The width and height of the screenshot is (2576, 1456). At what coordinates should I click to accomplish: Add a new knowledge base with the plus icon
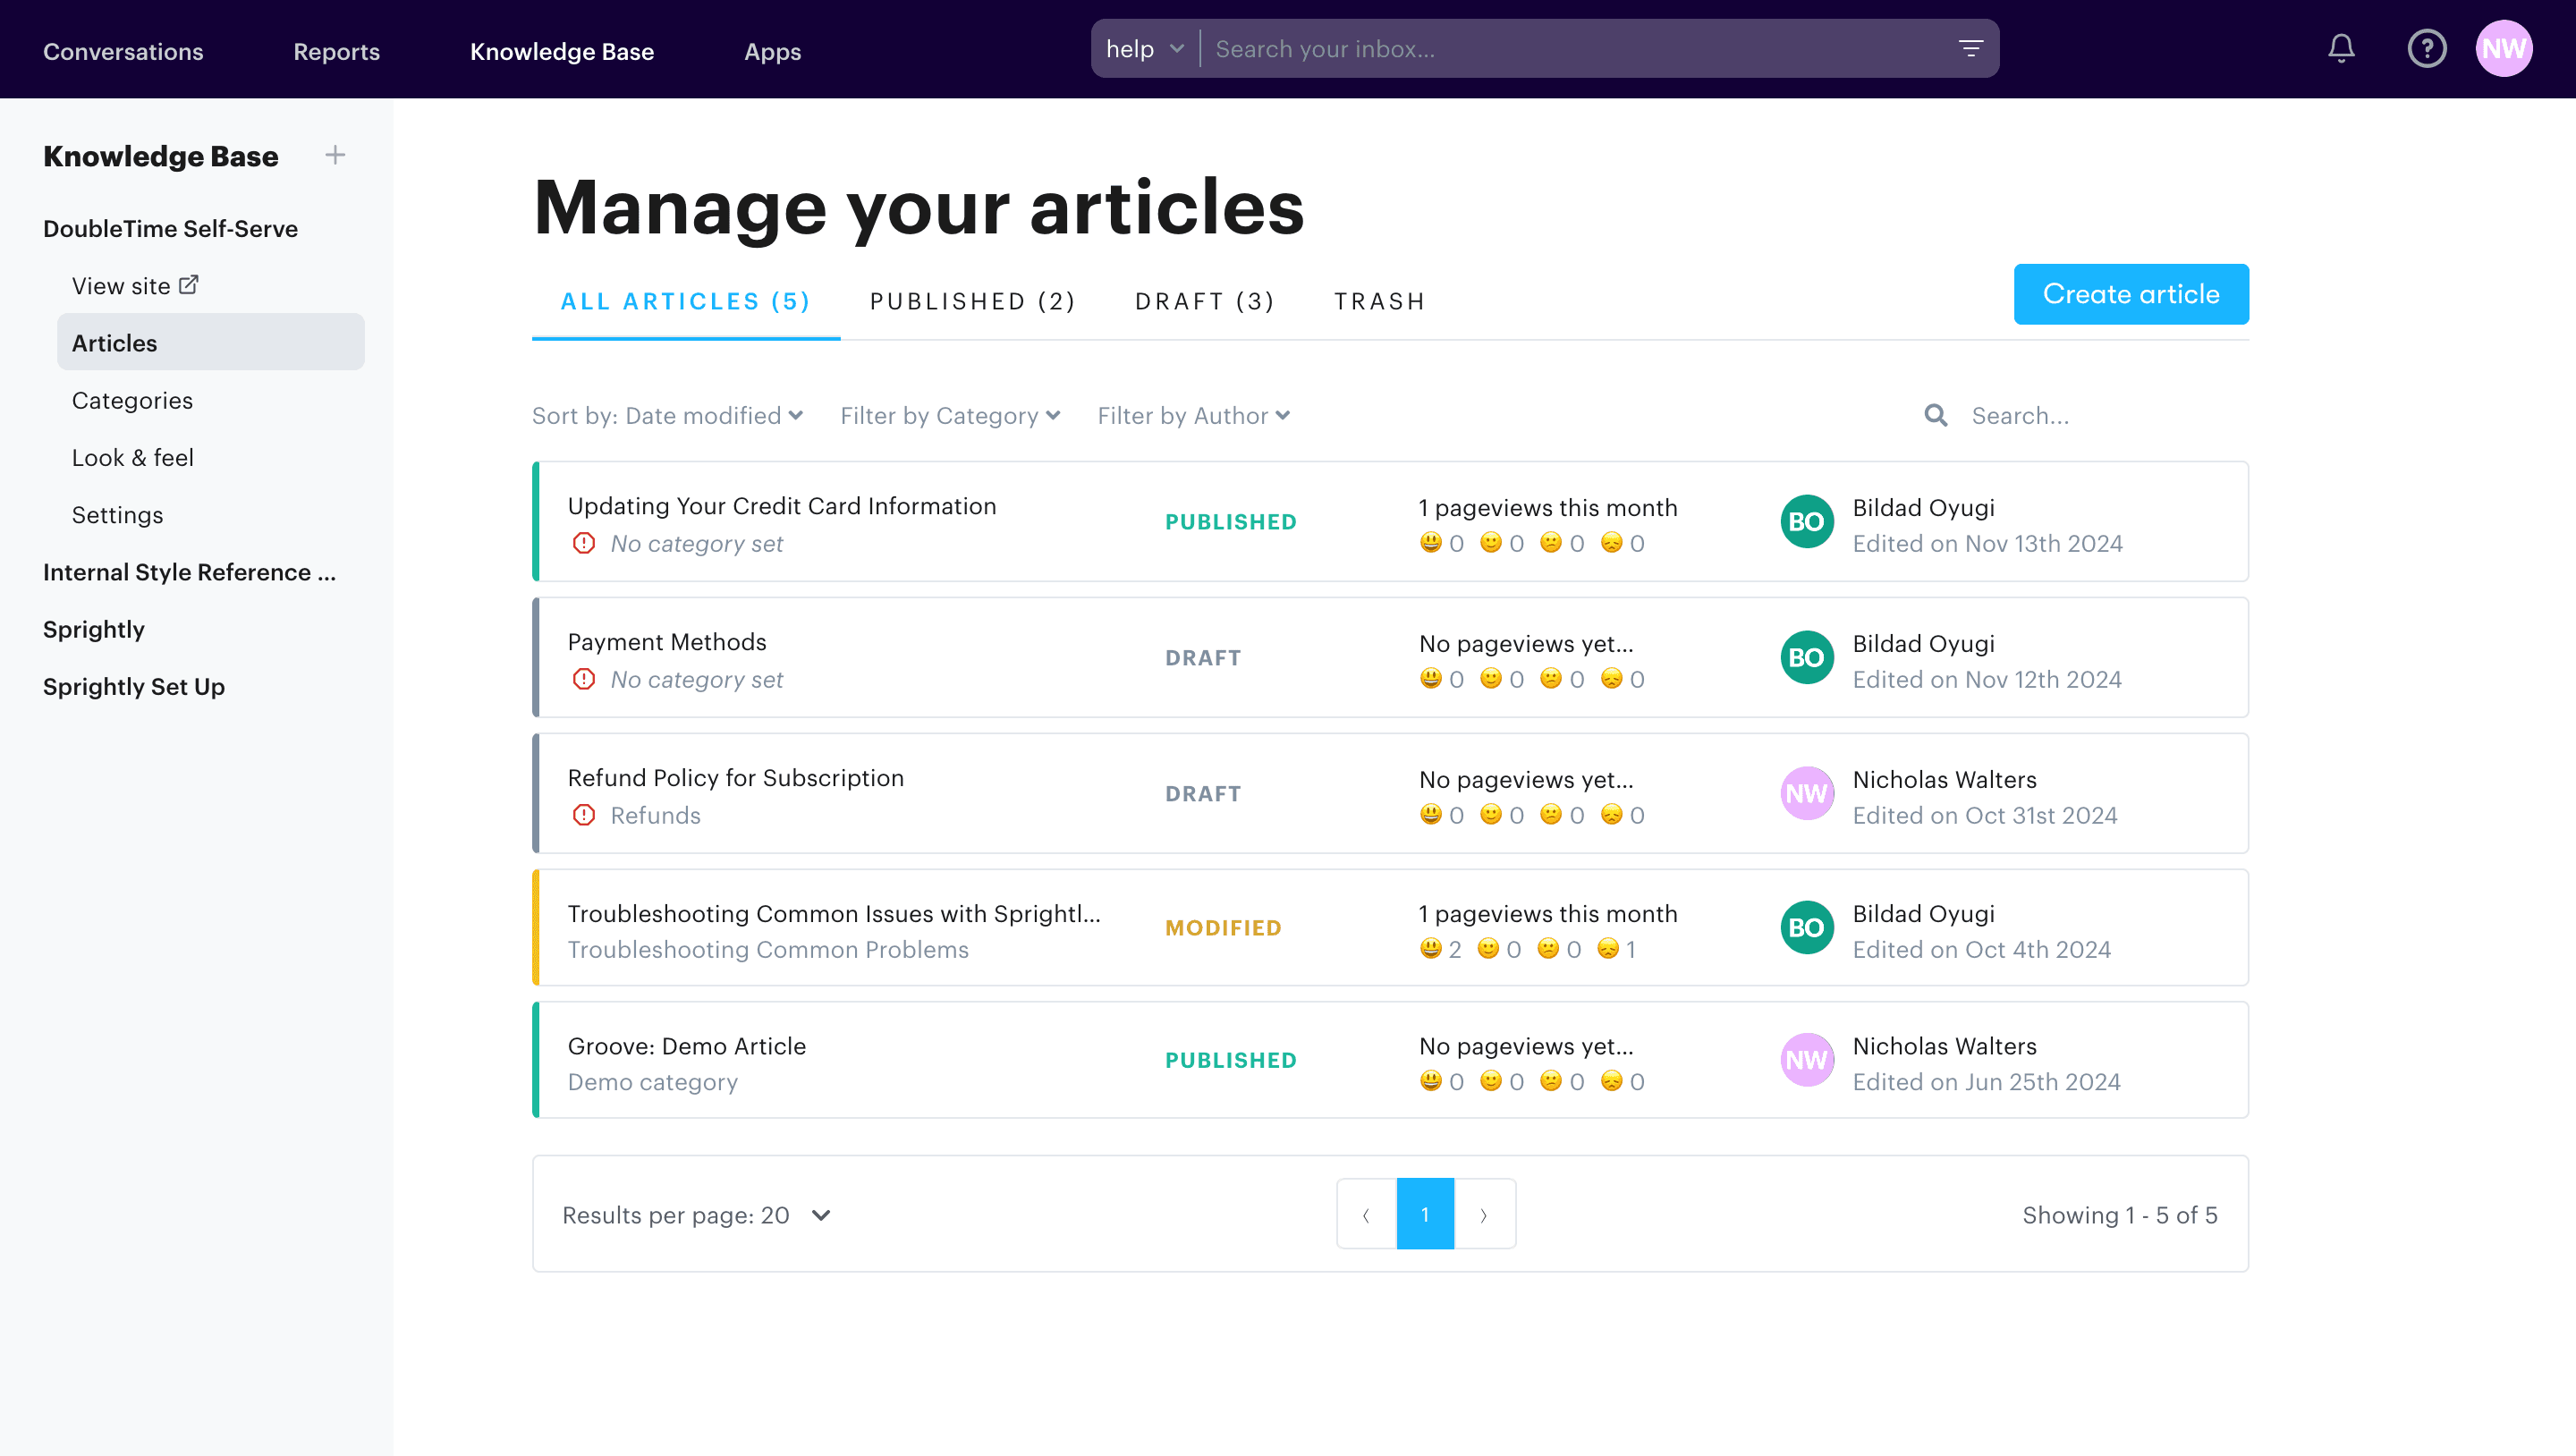point(335,155)
